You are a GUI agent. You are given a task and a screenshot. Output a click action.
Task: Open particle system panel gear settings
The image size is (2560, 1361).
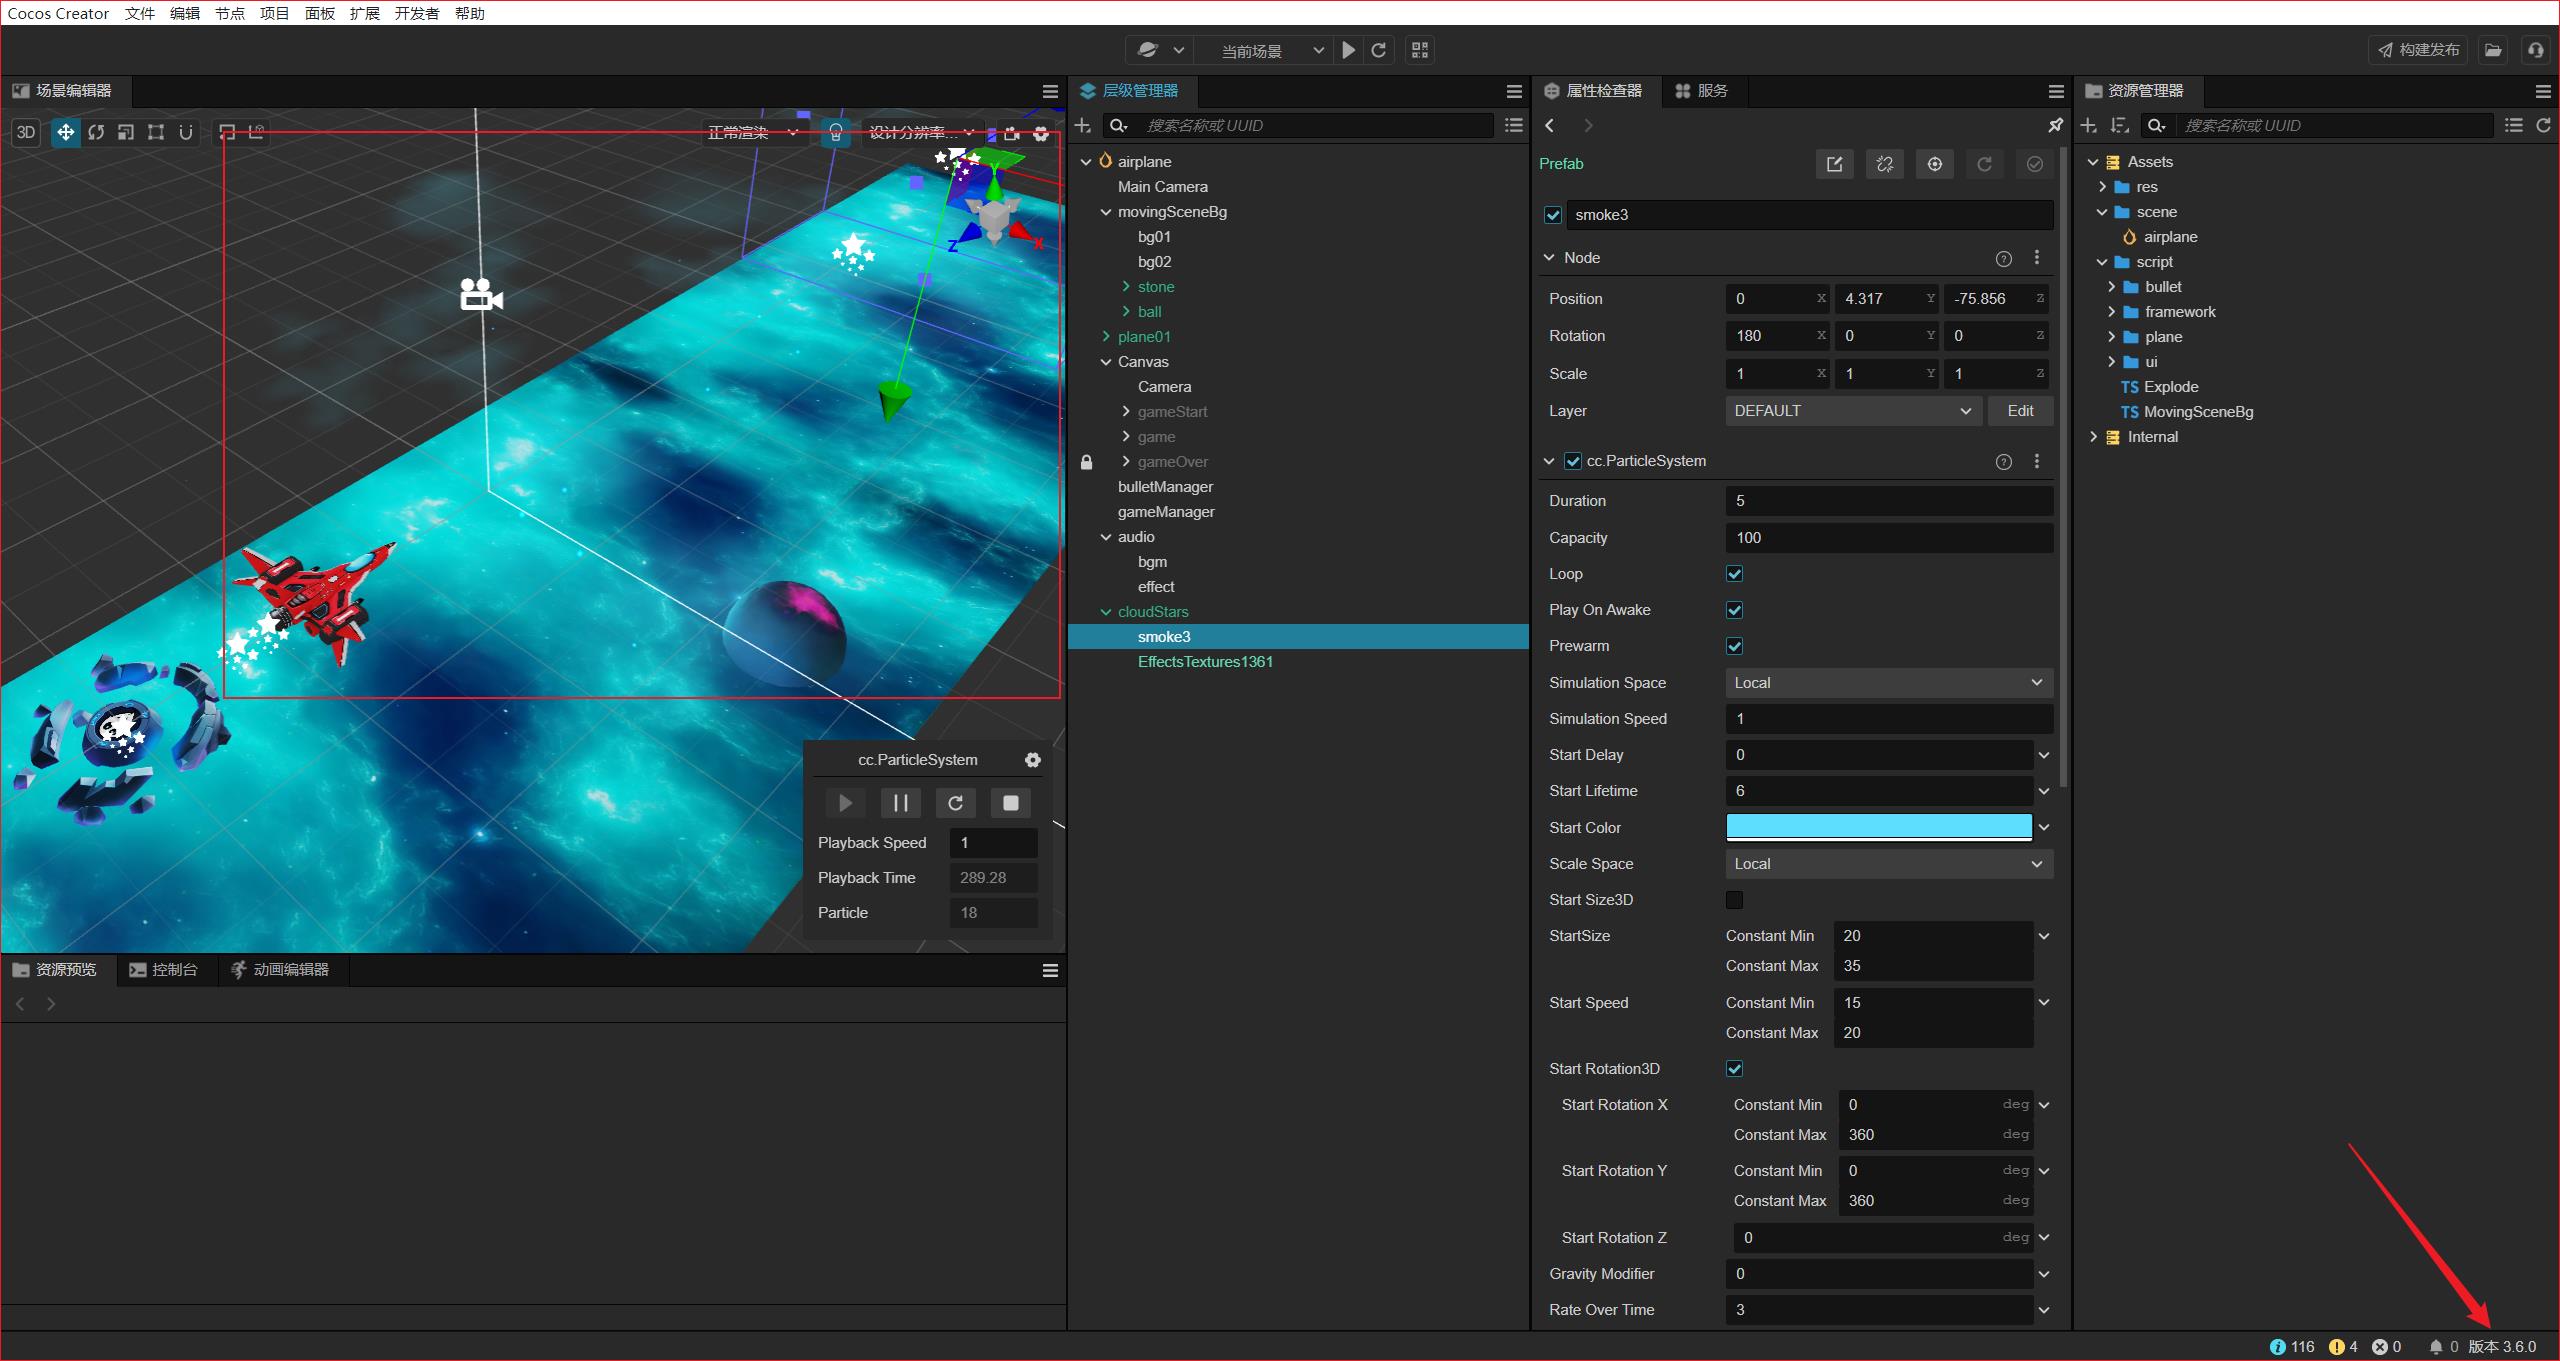tap(1033, 760)
